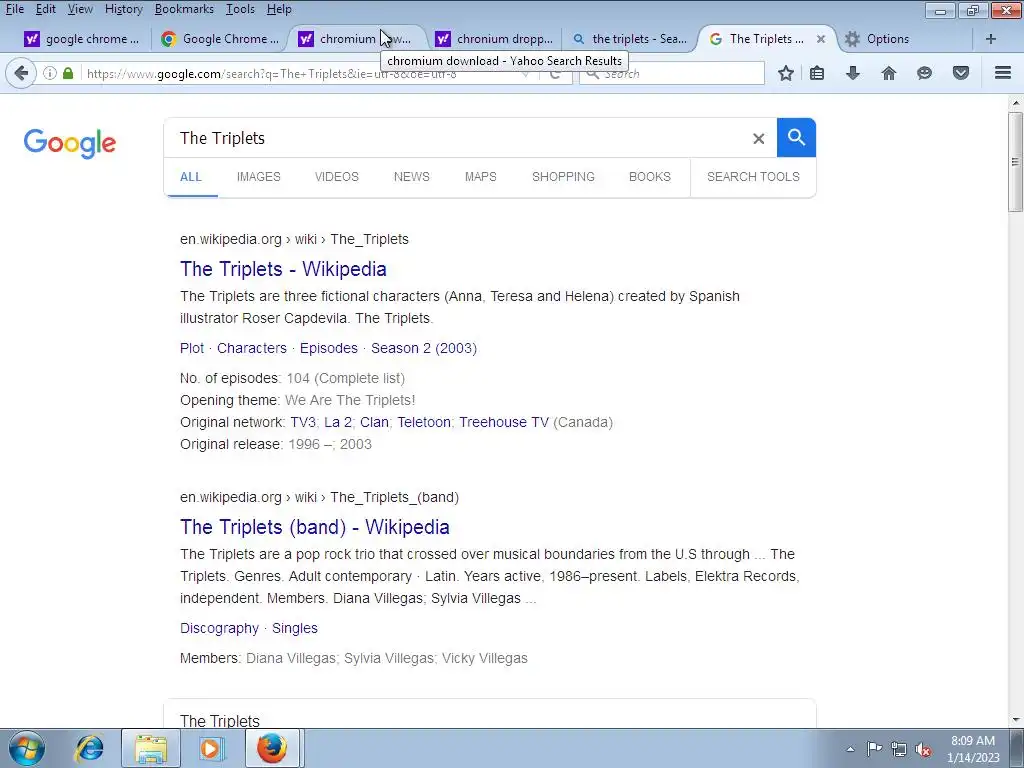Go back using the back arrow button
1024x768 pixels.
pos(21,73)
